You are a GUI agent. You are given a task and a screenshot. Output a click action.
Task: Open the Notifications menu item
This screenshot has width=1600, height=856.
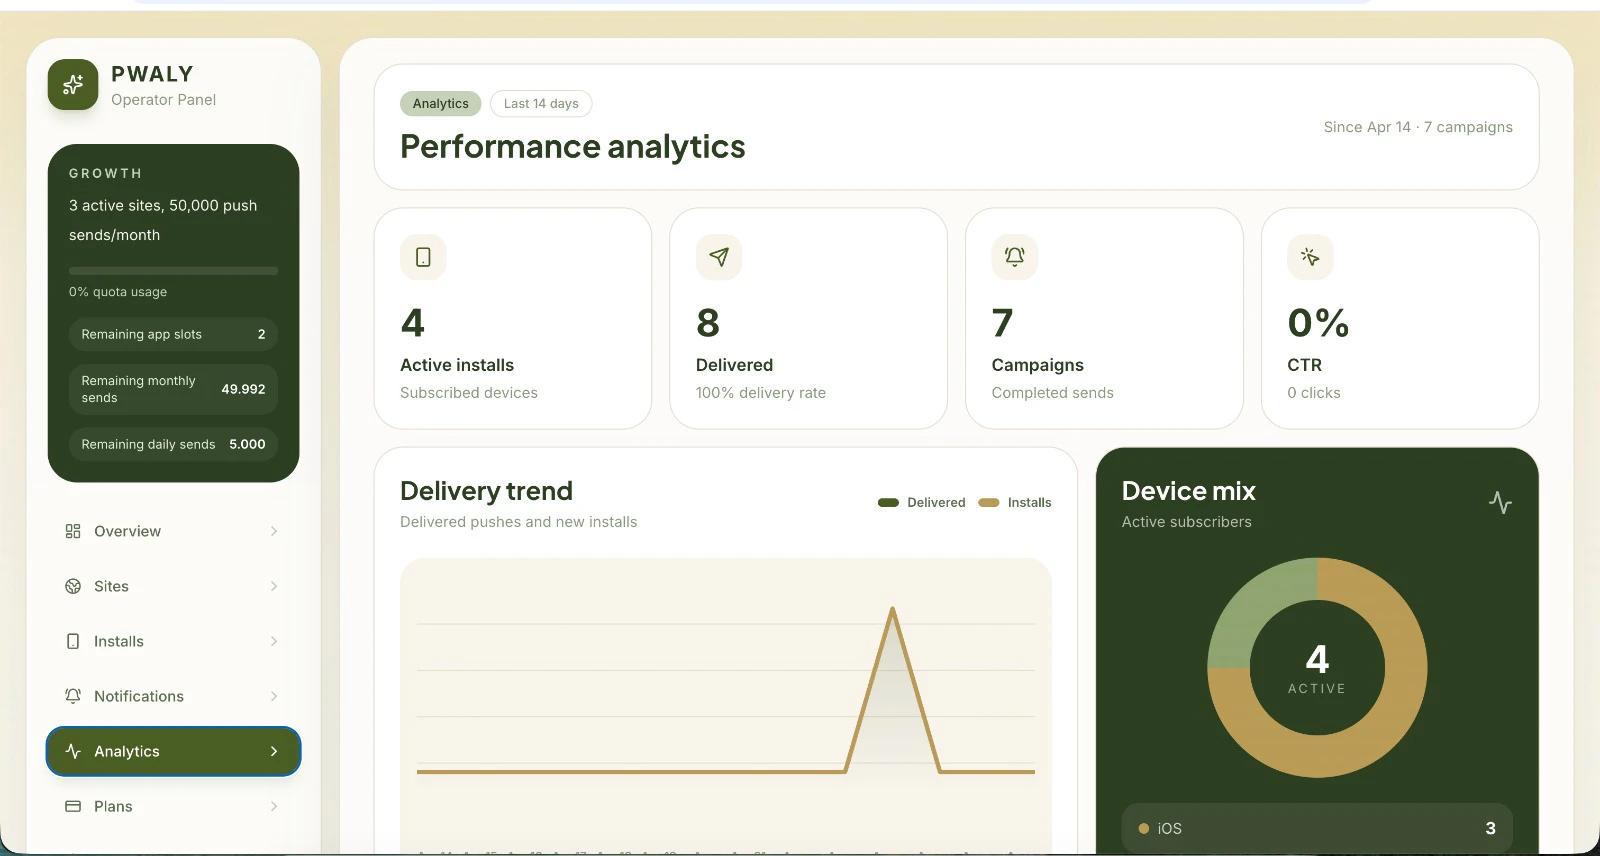pos(173,696)
